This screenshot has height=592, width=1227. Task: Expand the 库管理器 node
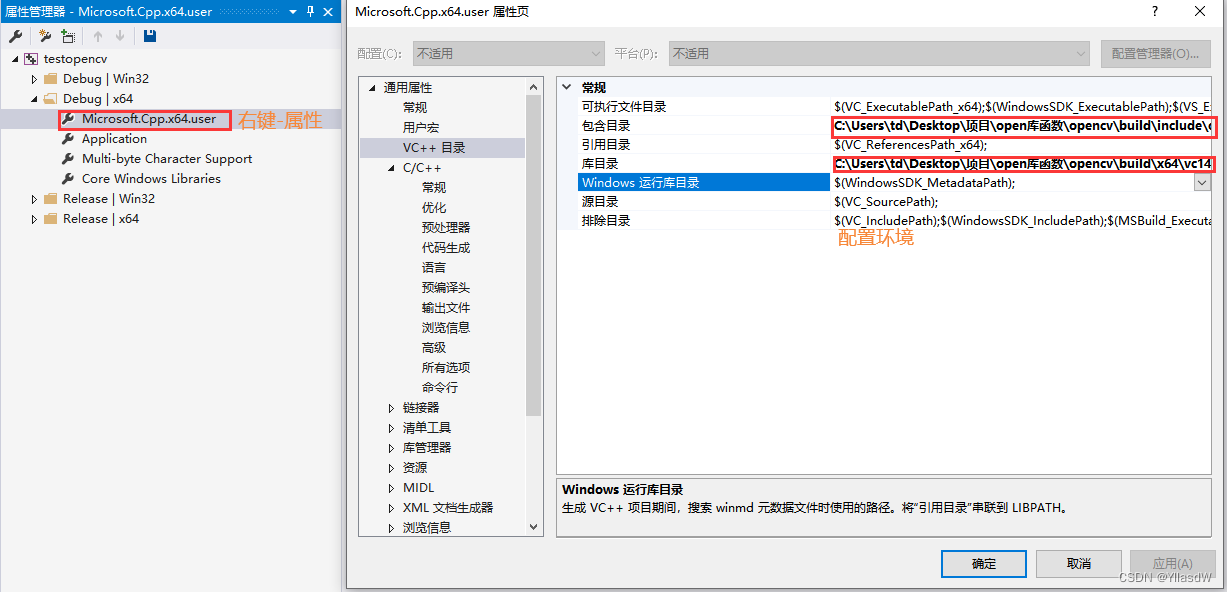point(392,448)
